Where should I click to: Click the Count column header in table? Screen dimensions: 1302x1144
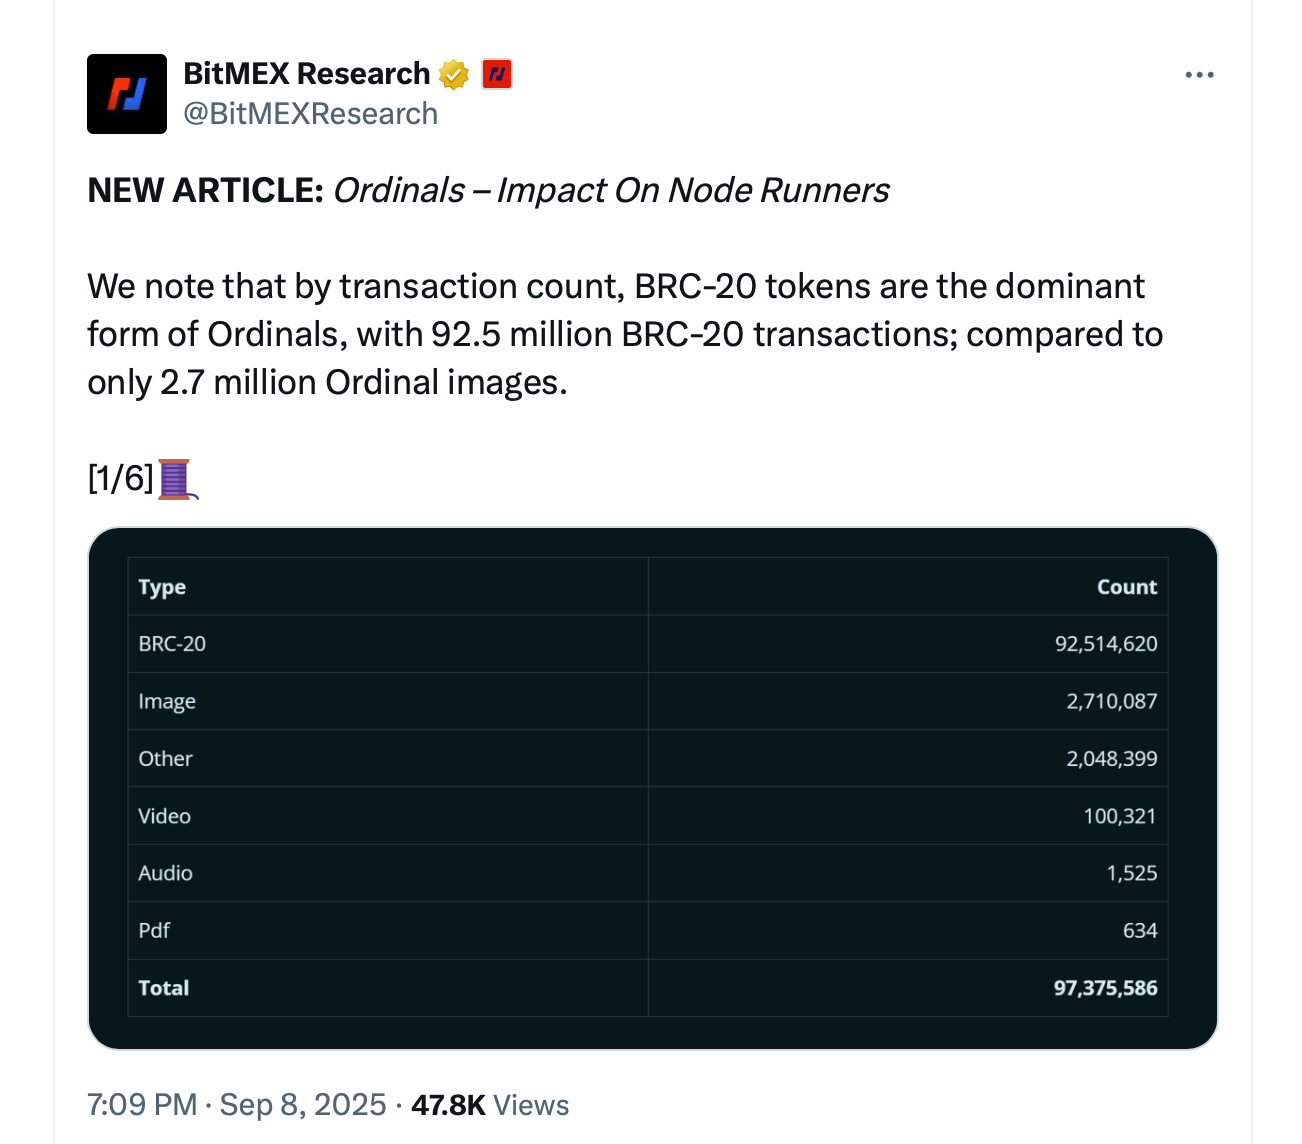(x=1126, y=587)
